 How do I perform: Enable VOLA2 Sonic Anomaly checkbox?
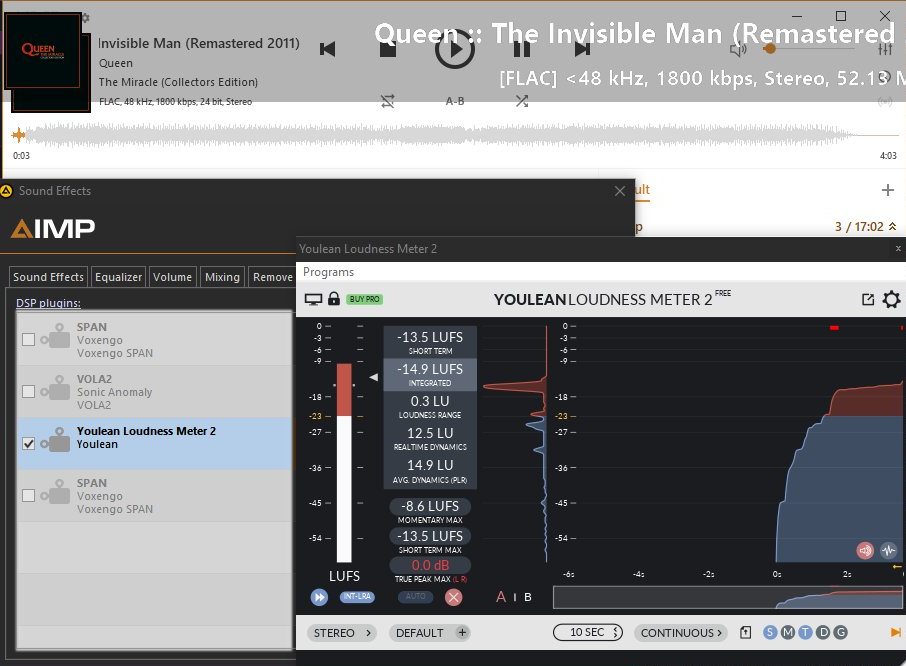pyautogui.click(x=28, y=392)
